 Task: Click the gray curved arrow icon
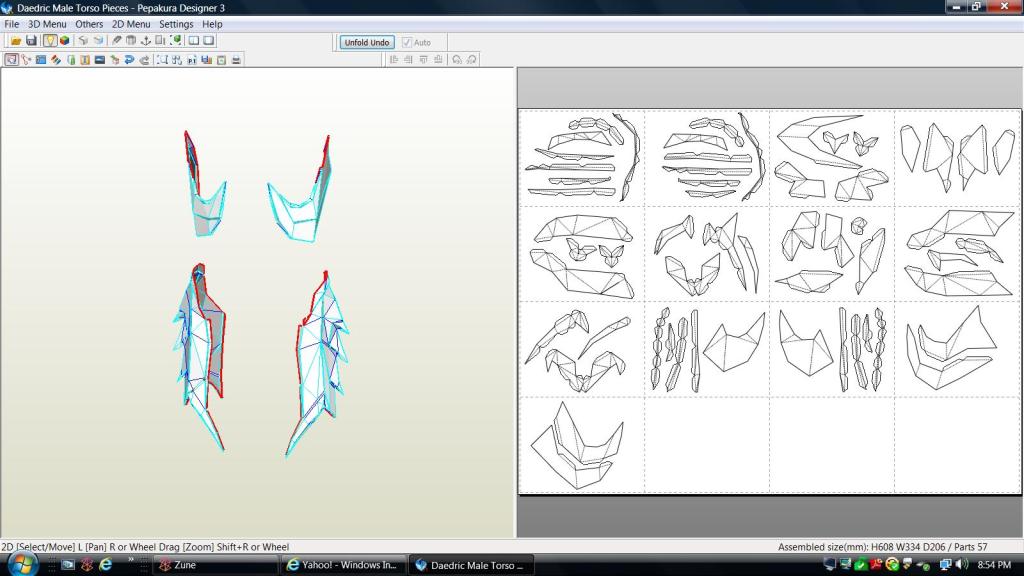pyautogui.click(x=144, y=59)
